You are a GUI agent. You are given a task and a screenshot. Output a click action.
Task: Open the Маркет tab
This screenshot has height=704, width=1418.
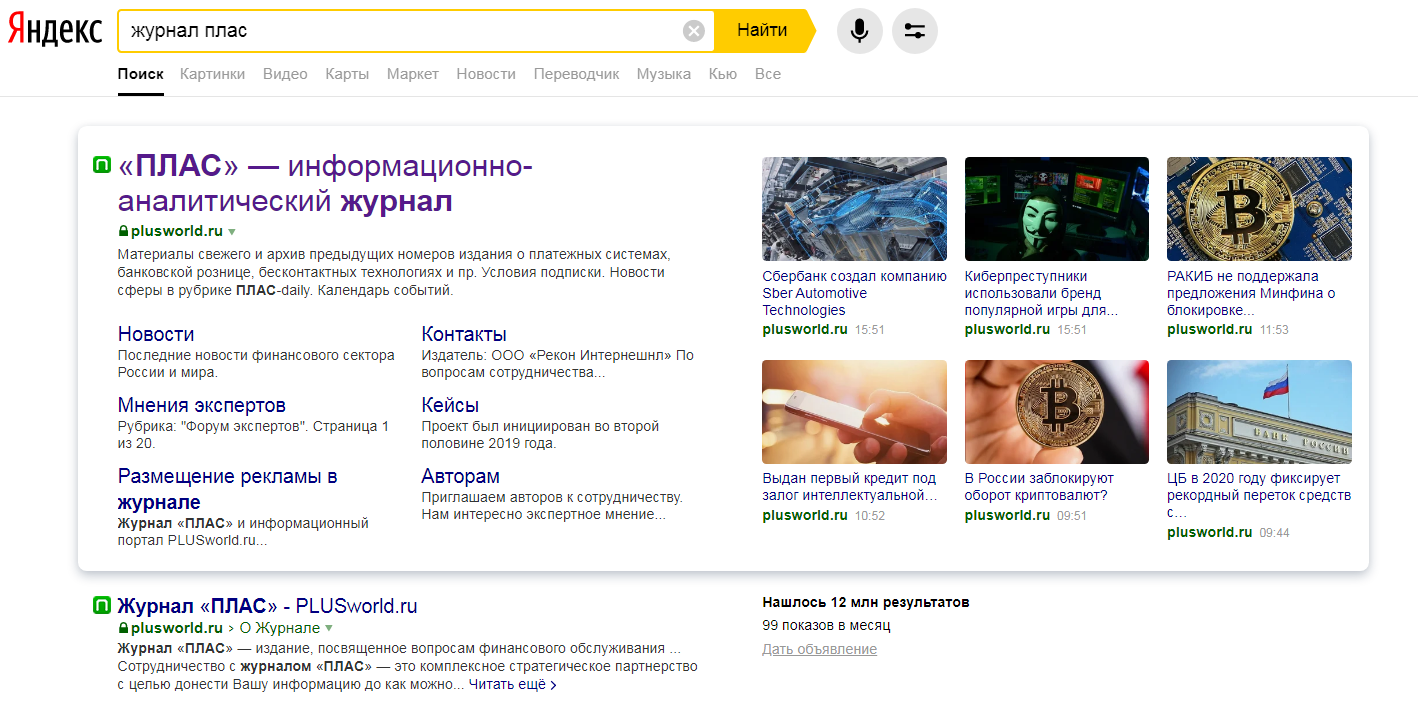click(413, 74)
